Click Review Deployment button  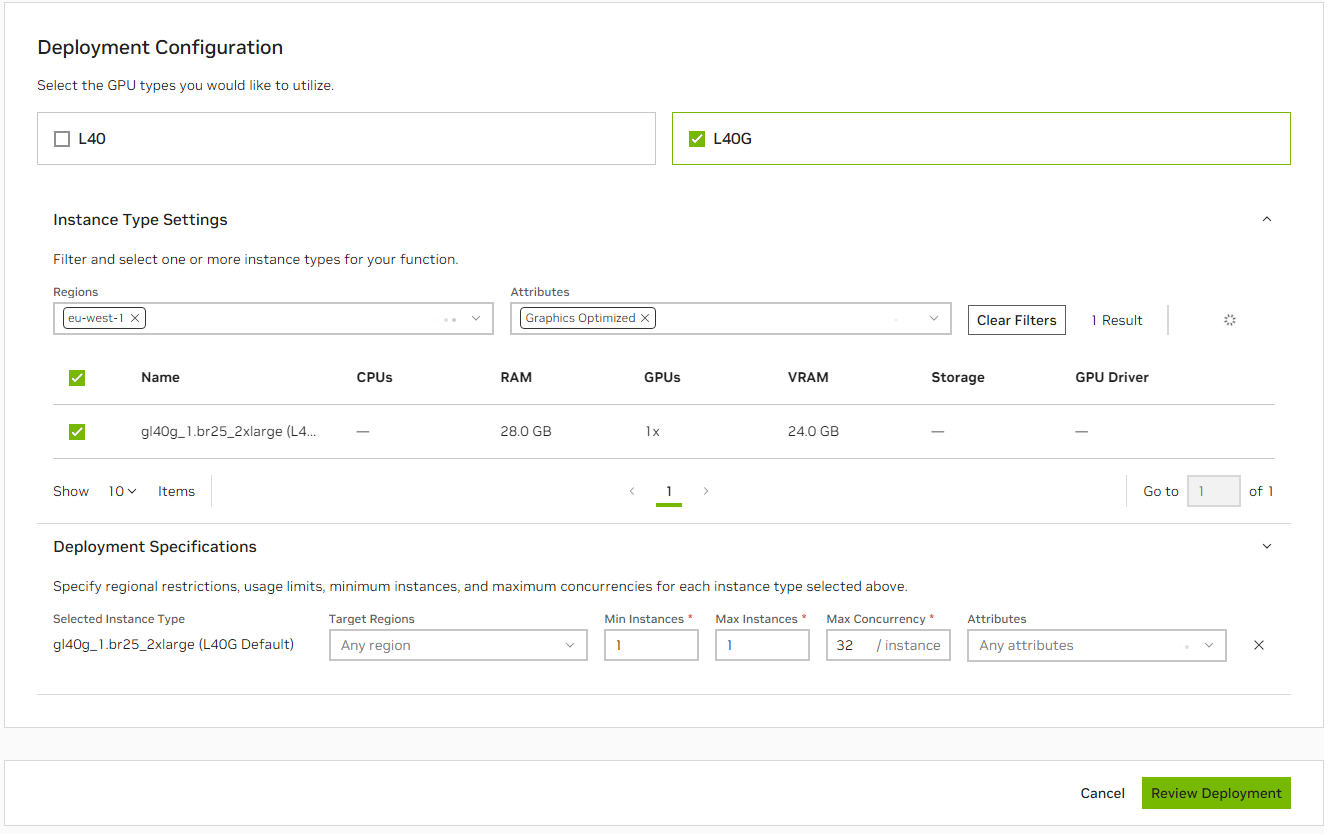click(1215, 793)
